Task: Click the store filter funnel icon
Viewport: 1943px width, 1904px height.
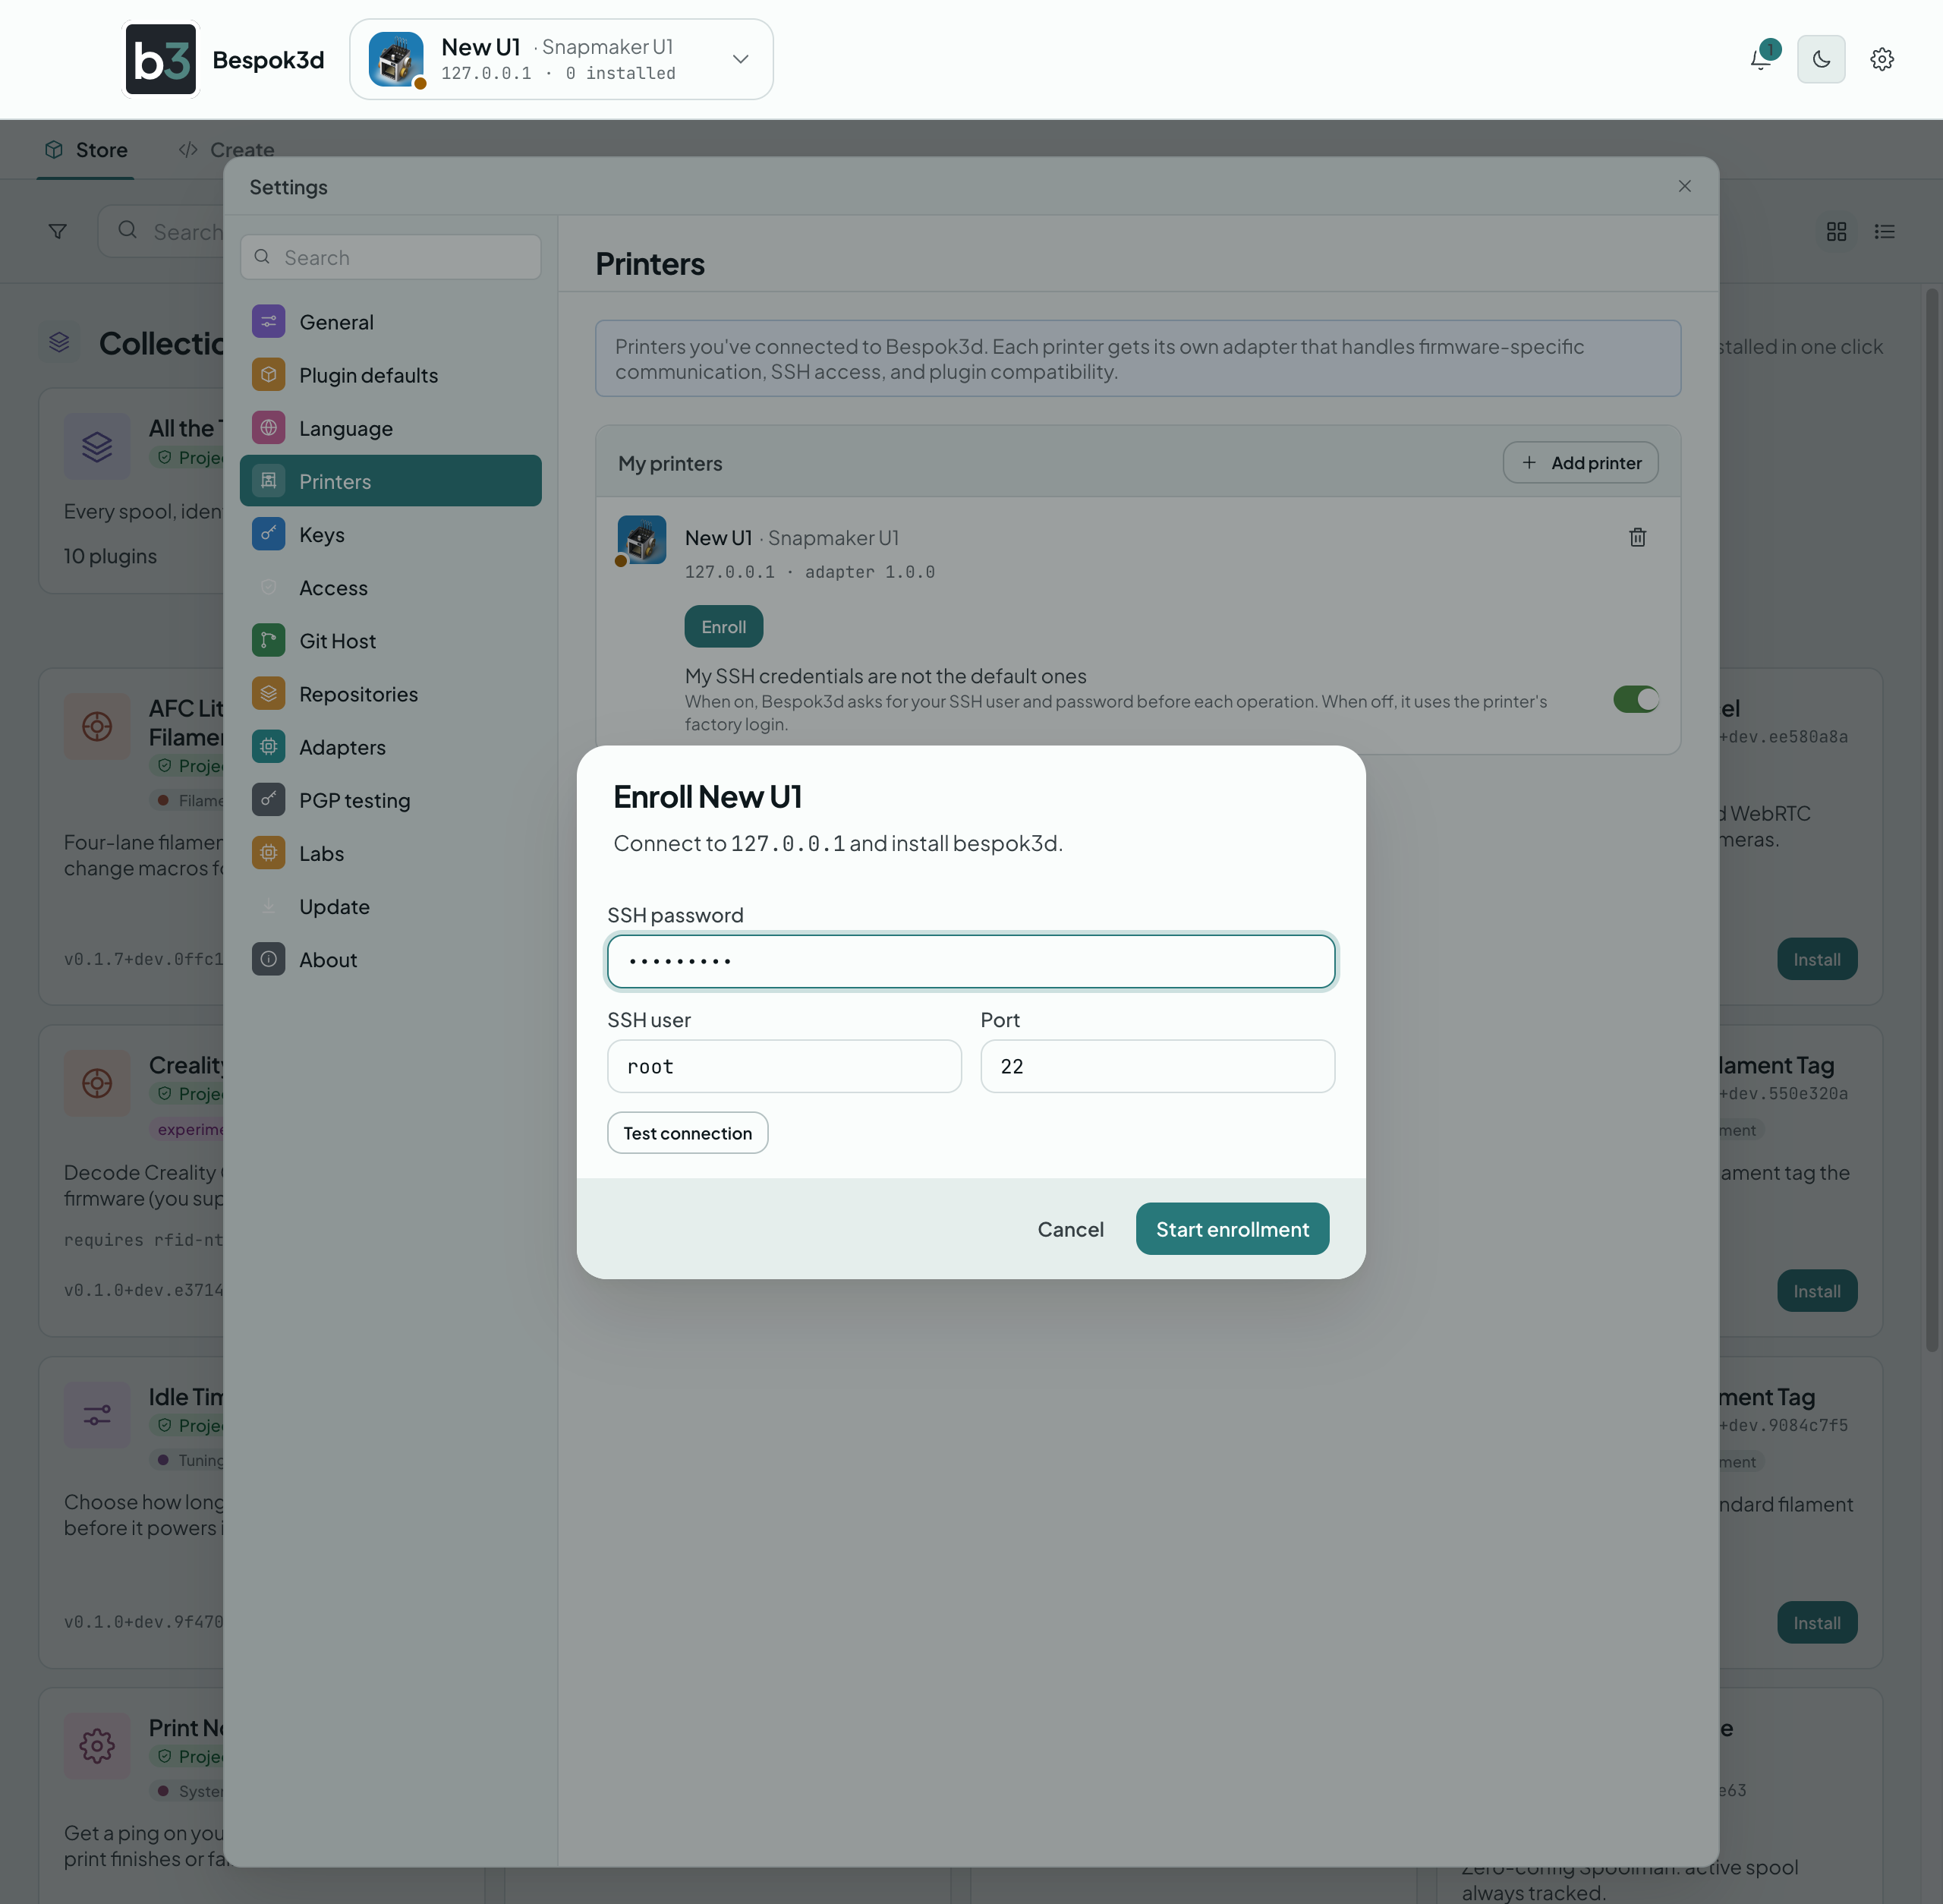Action: click(58, 231)
